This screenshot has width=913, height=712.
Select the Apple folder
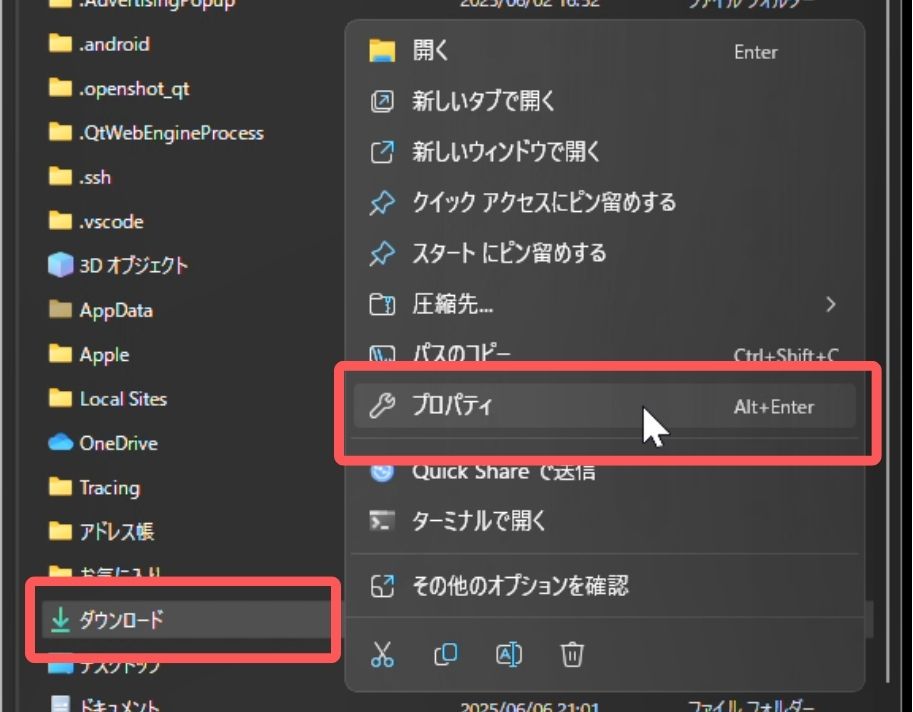(x=89, y=354)
